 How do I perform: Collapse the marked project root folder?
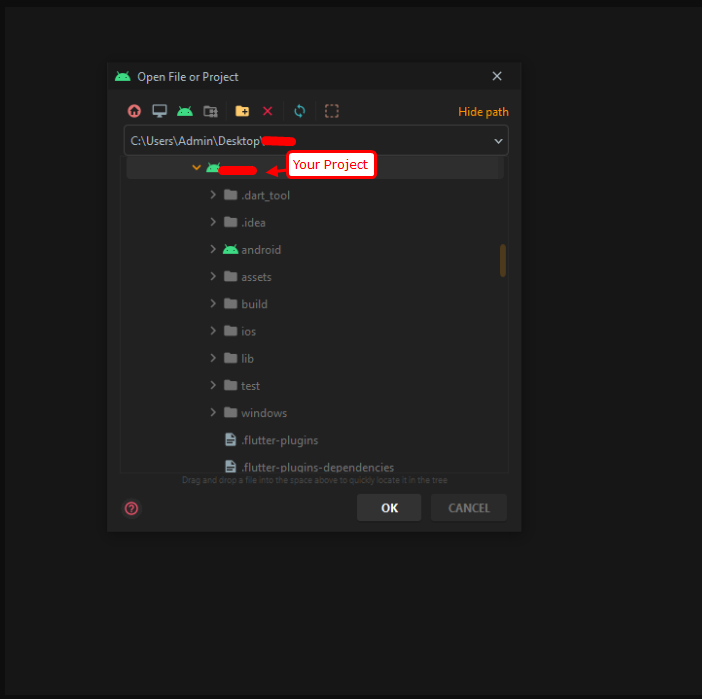[196, 168]
